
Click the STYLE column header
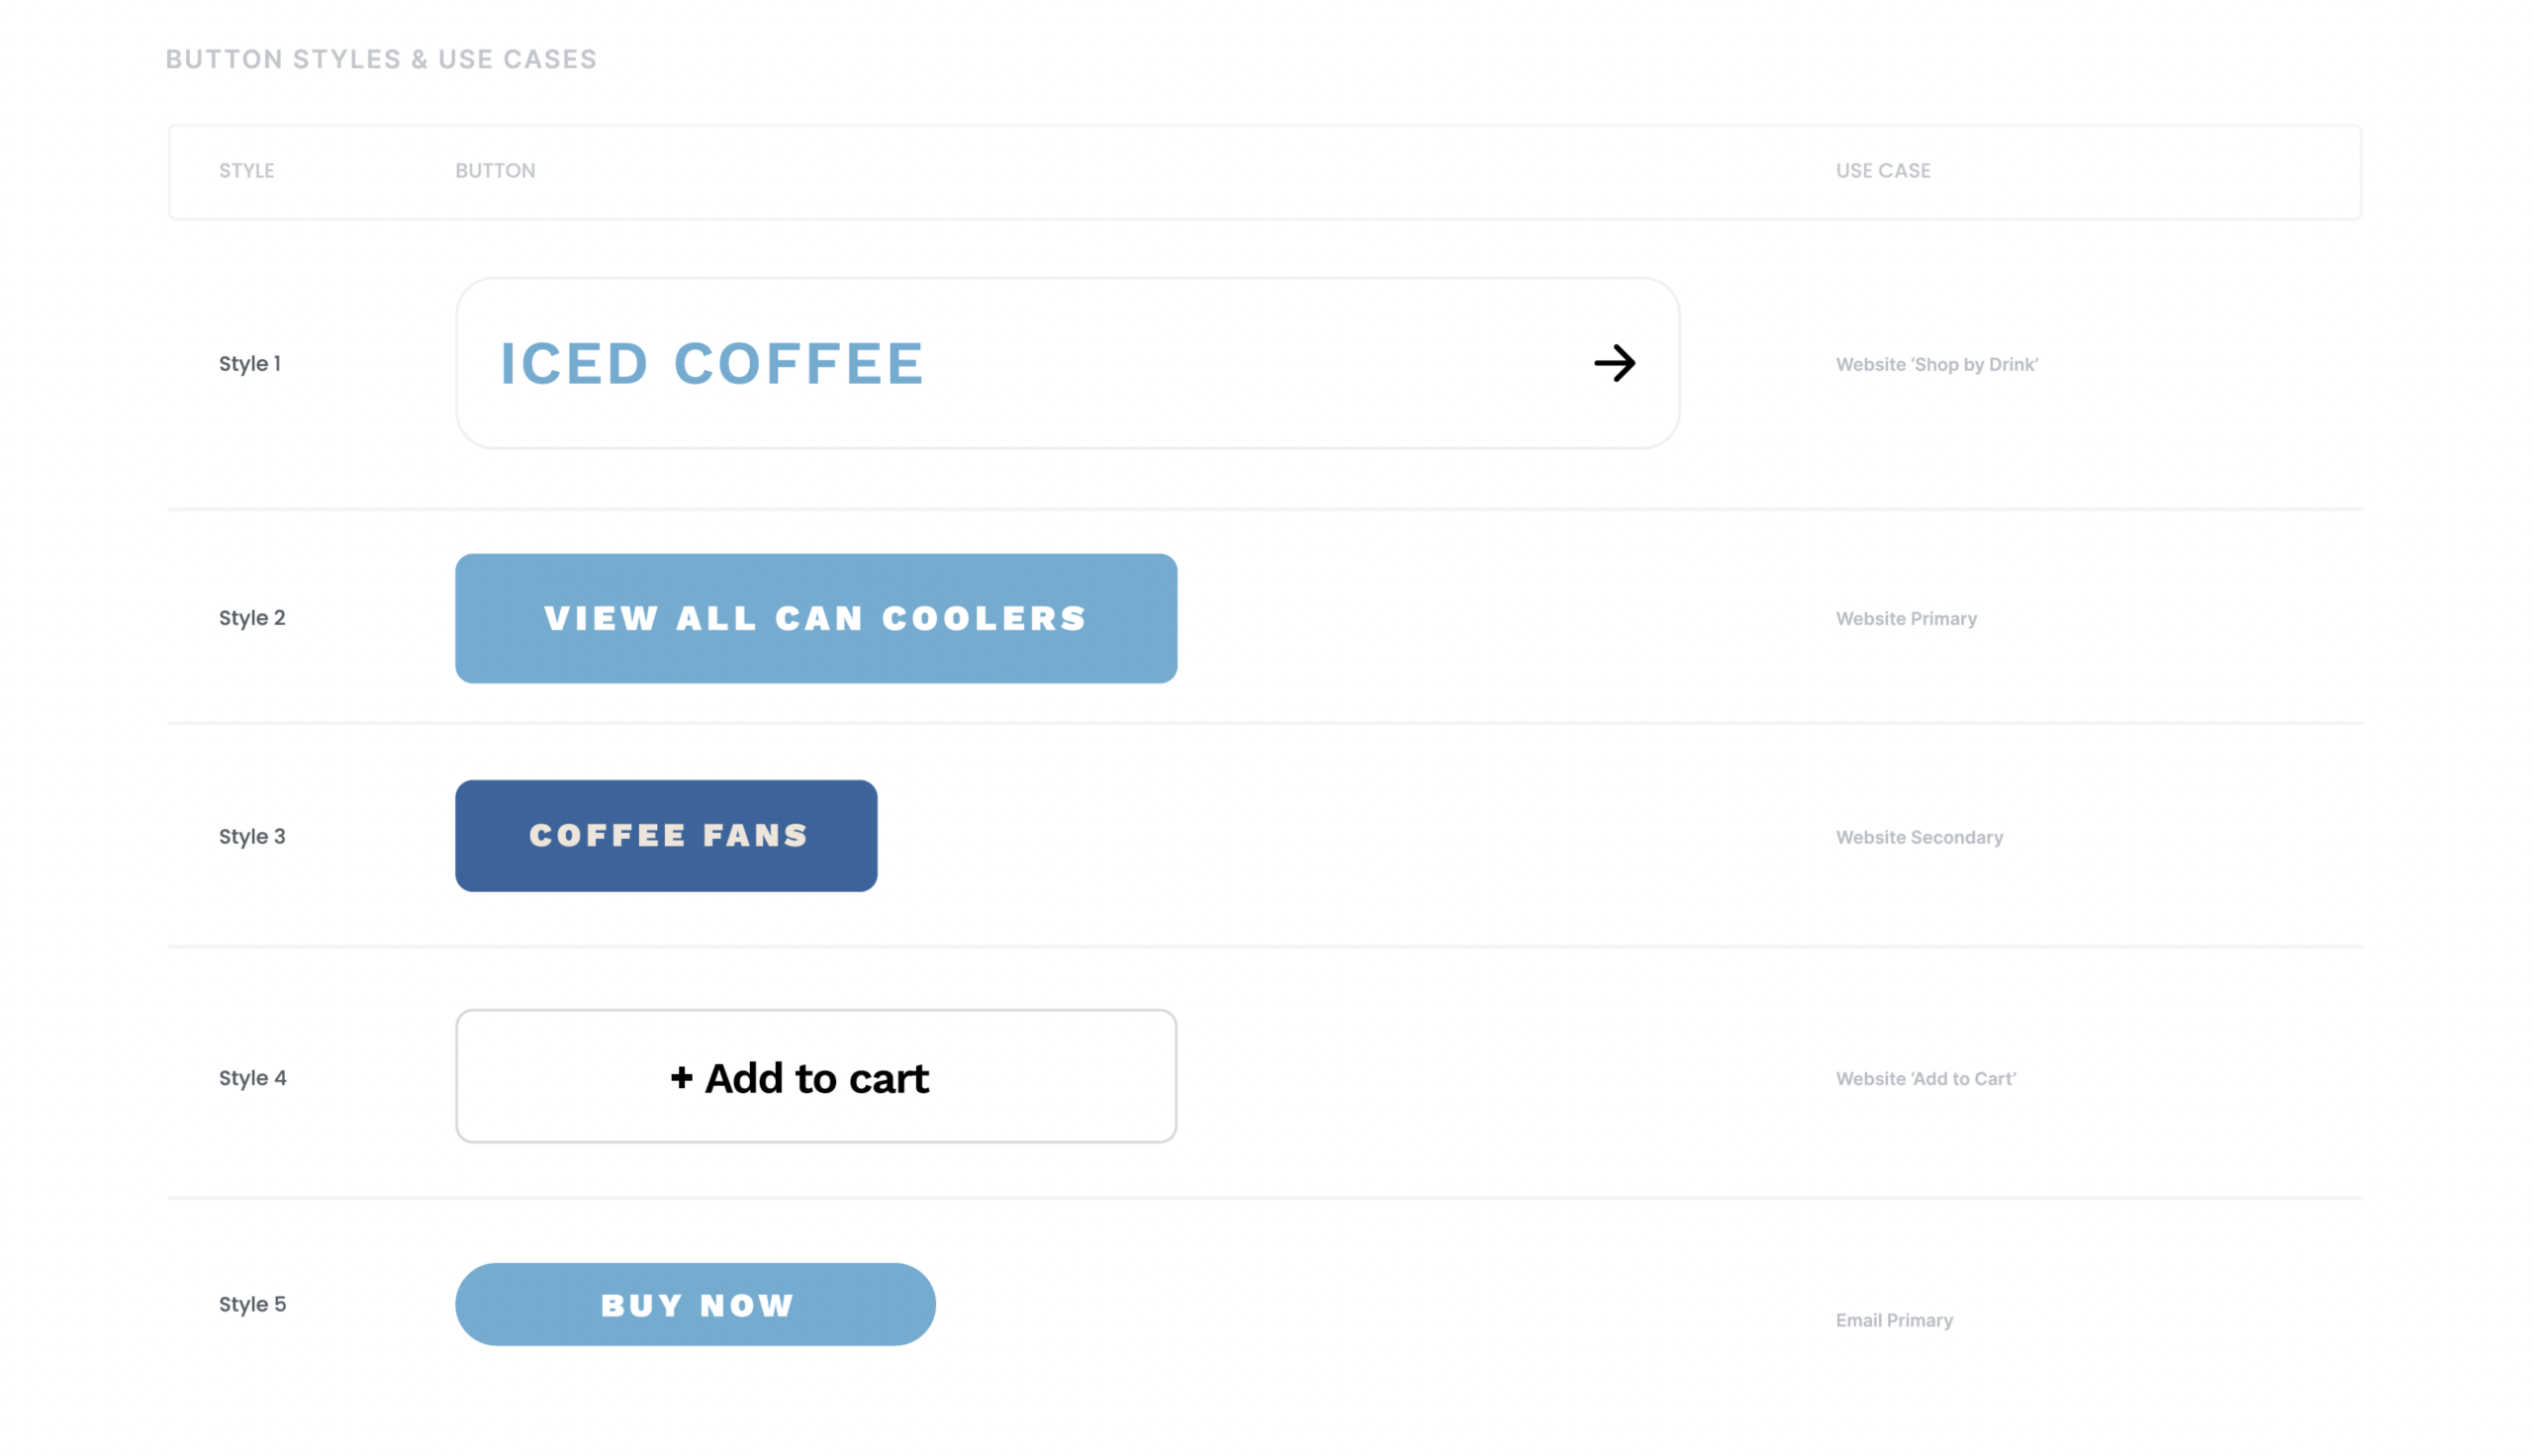point(246,171)
